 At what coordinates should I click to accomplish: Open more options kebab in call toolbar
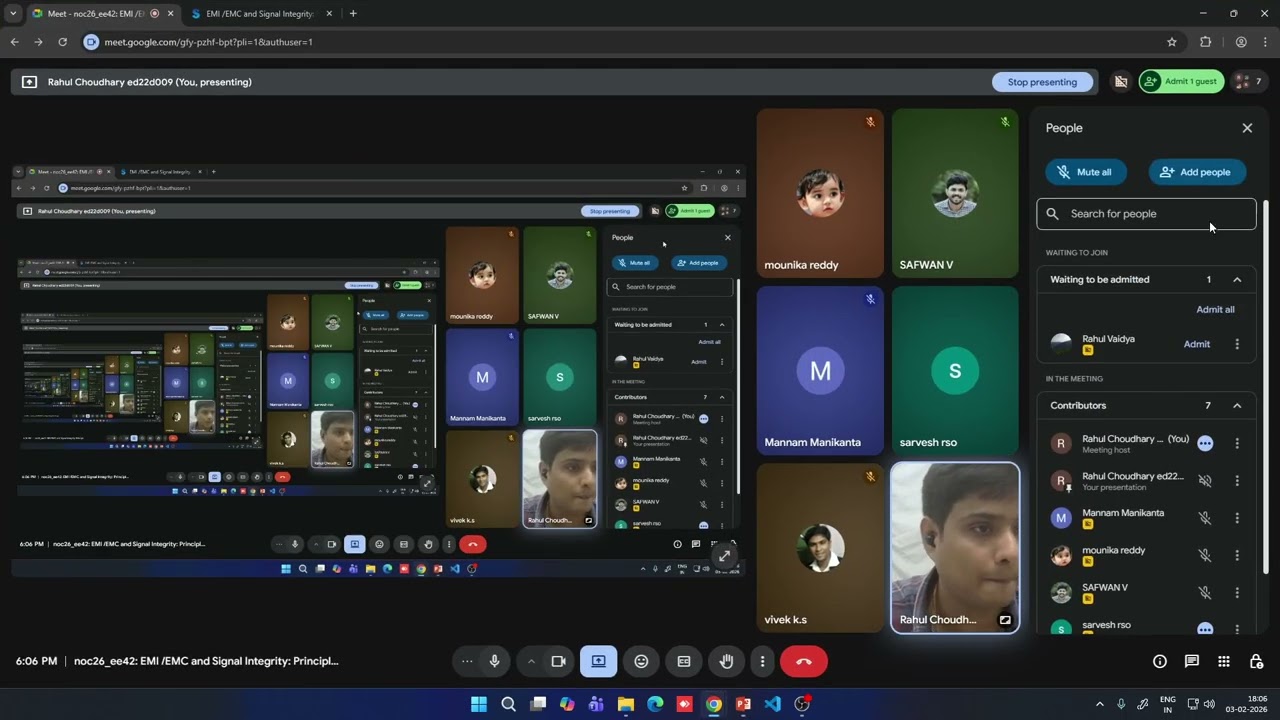(x=762, y=661)
